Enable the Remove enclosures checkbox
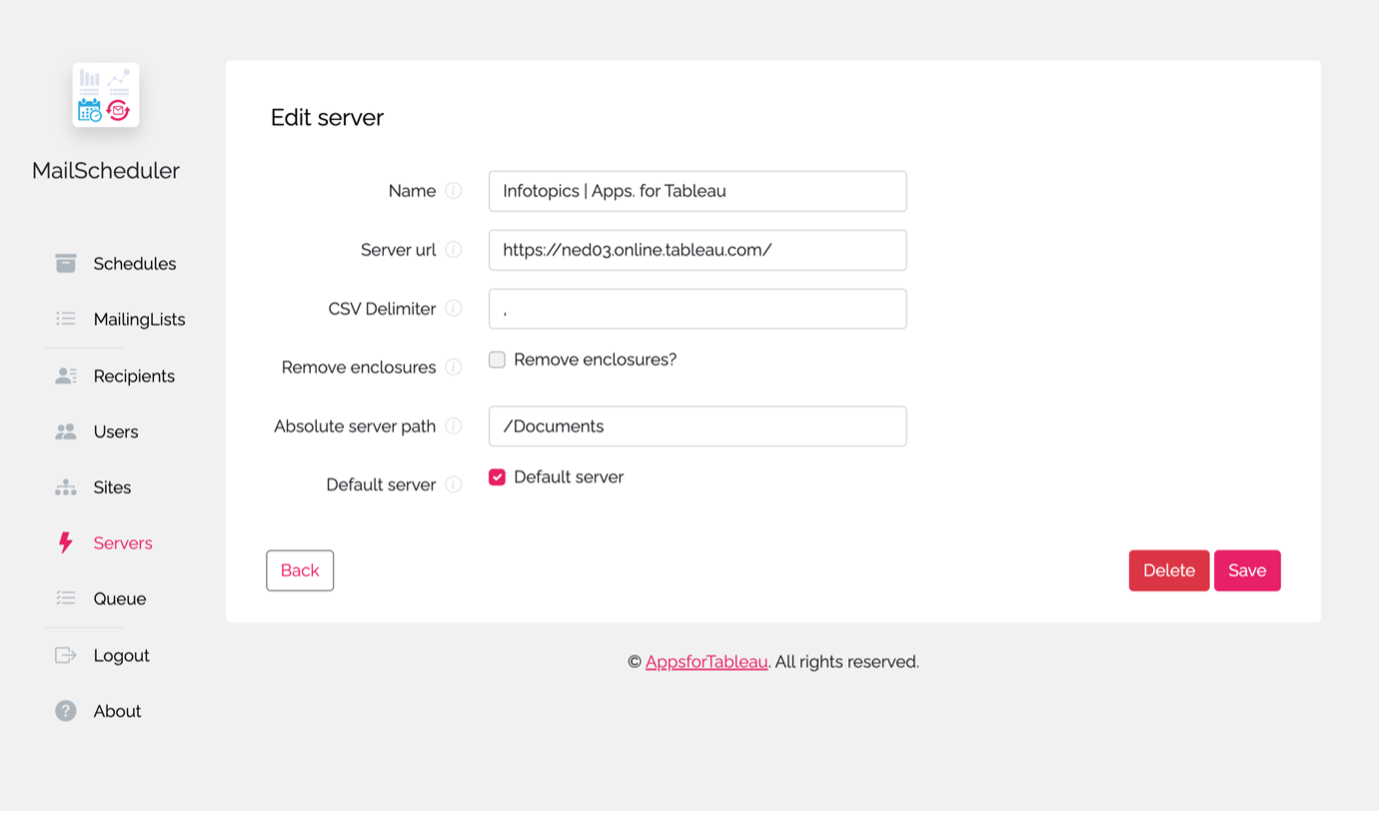1384x815 pixels. (497, 360)
